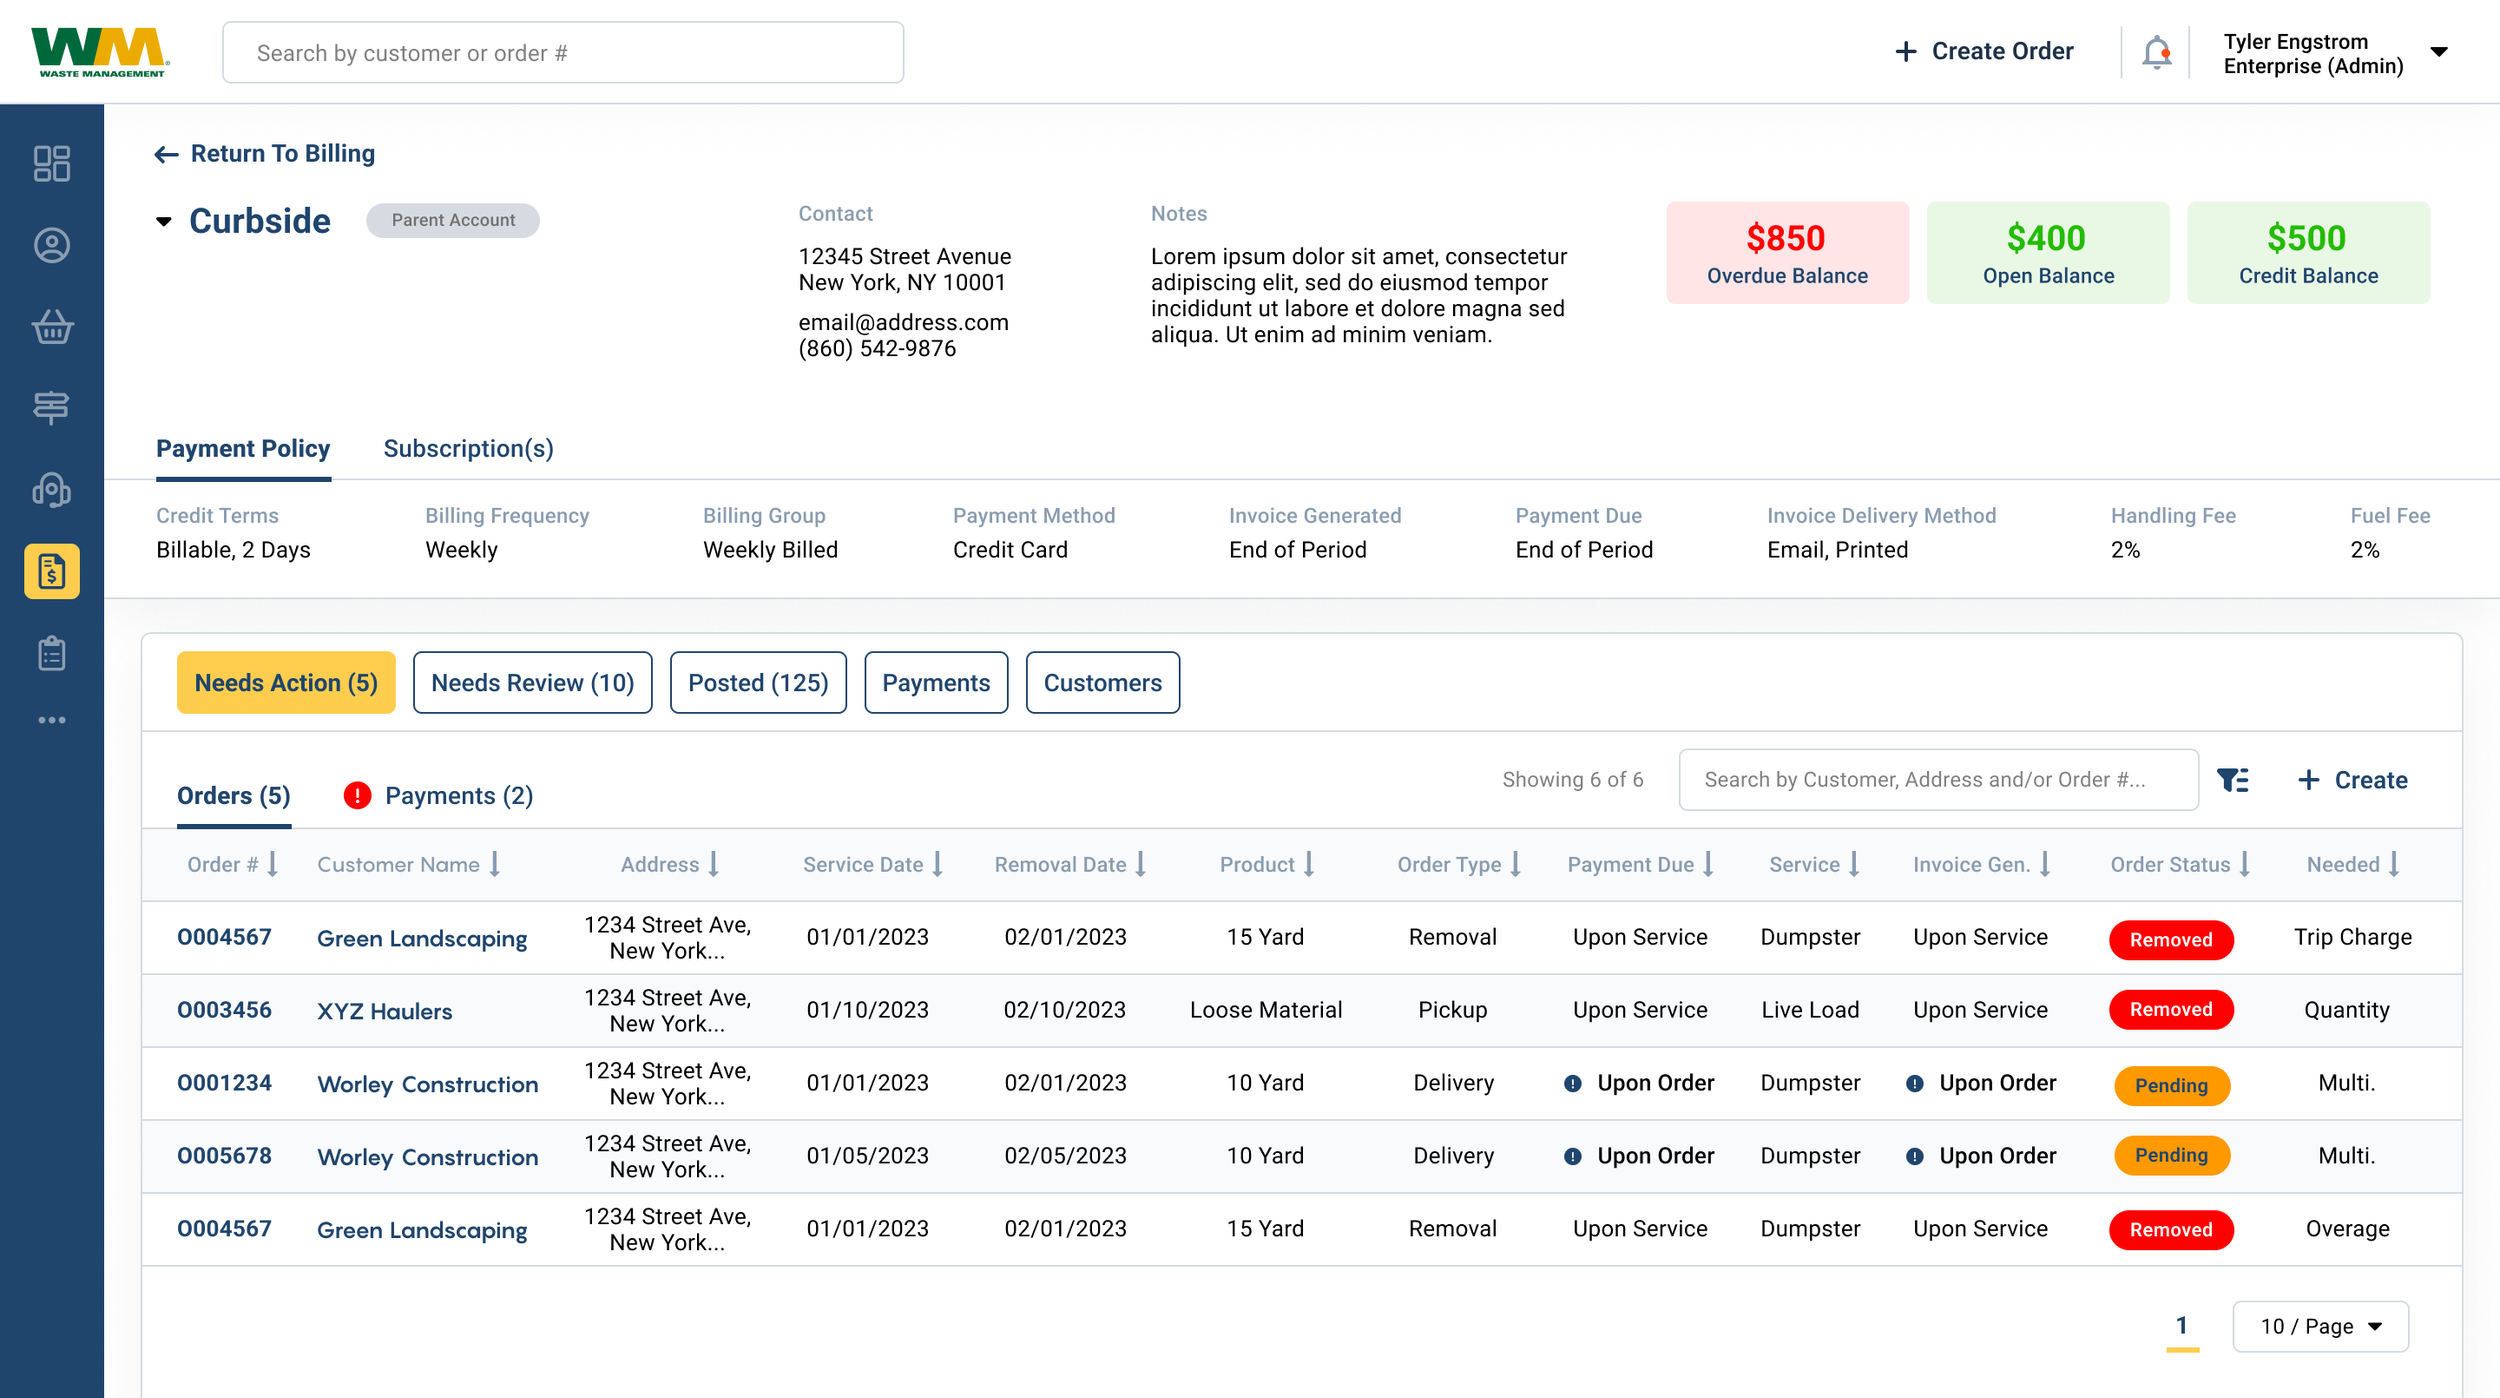
Task: Open the 10 / Page dropdown
Action: (x=2320, y=1326)
